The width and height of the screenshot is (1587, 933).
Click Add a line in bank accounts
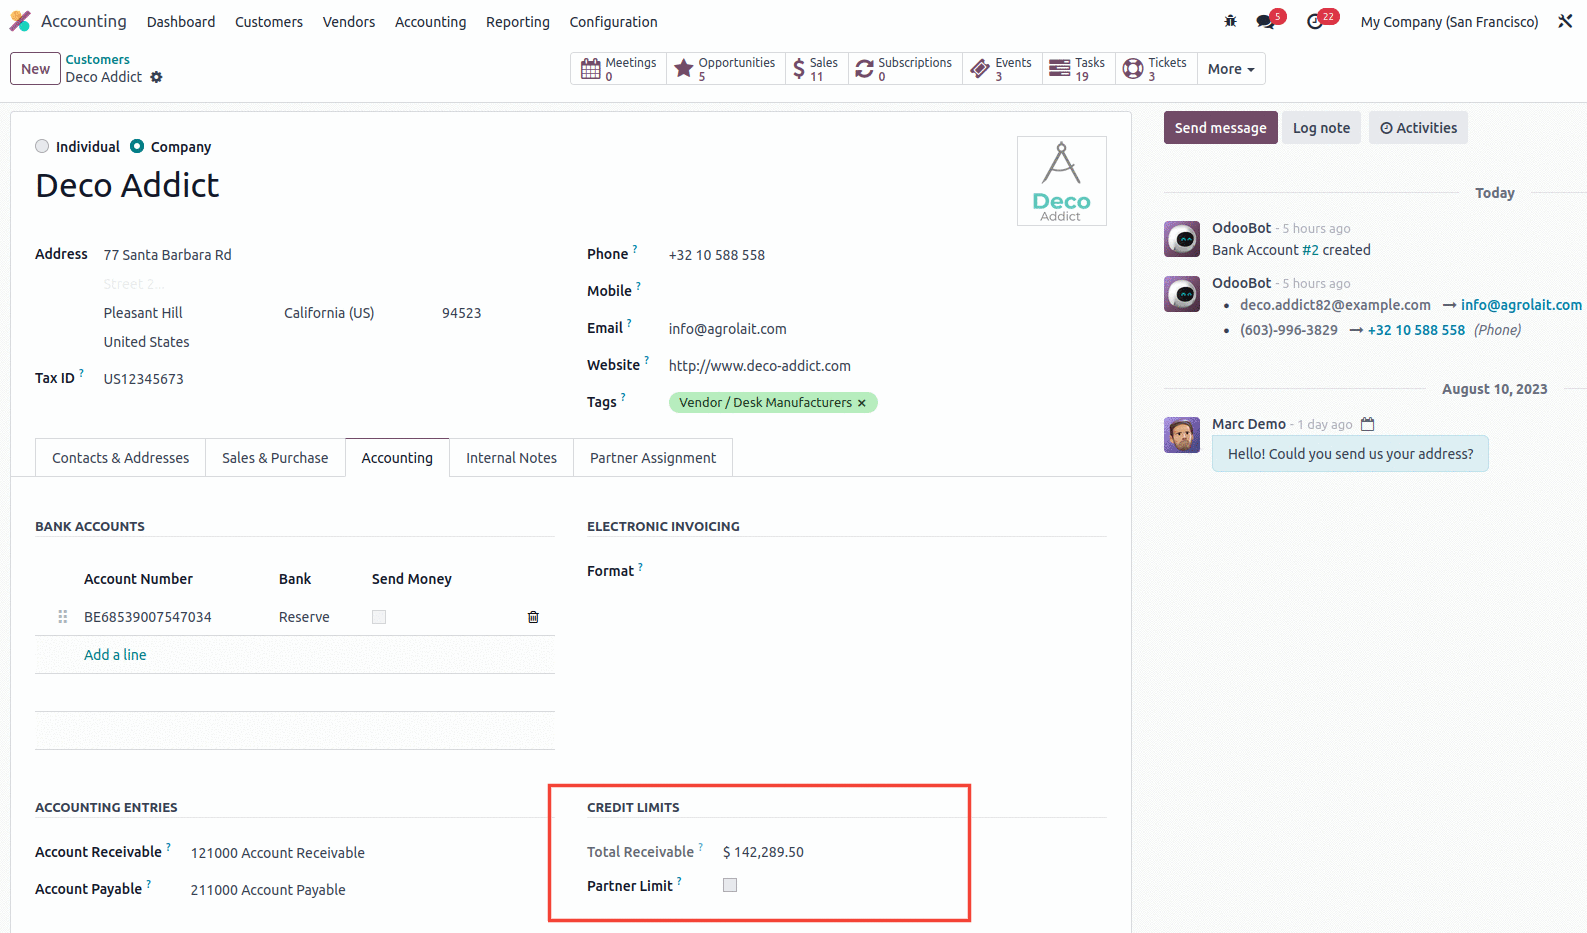pyautogui.click(x=115, y=655)
